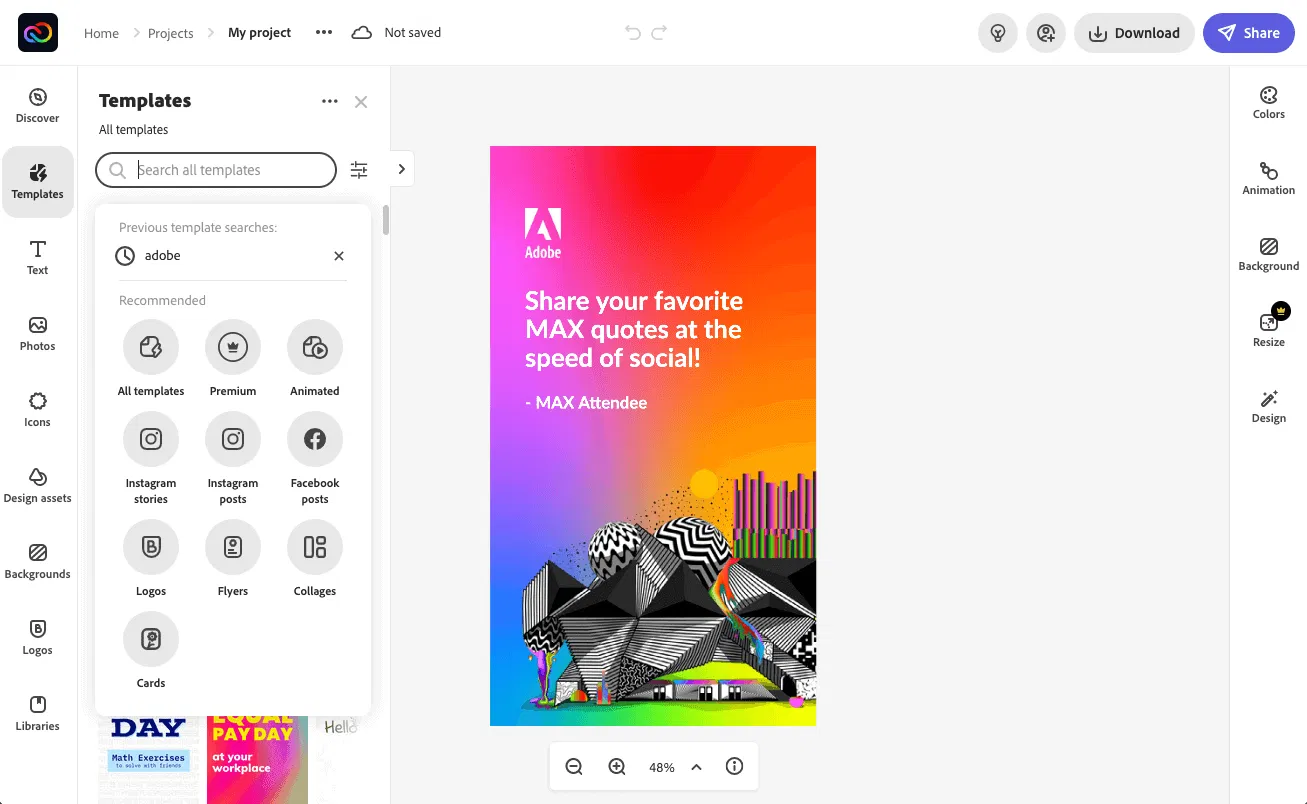Collapse the Templates panel with arrow
The height and width of the screenshot is (804, 1307).
point(401,169)
